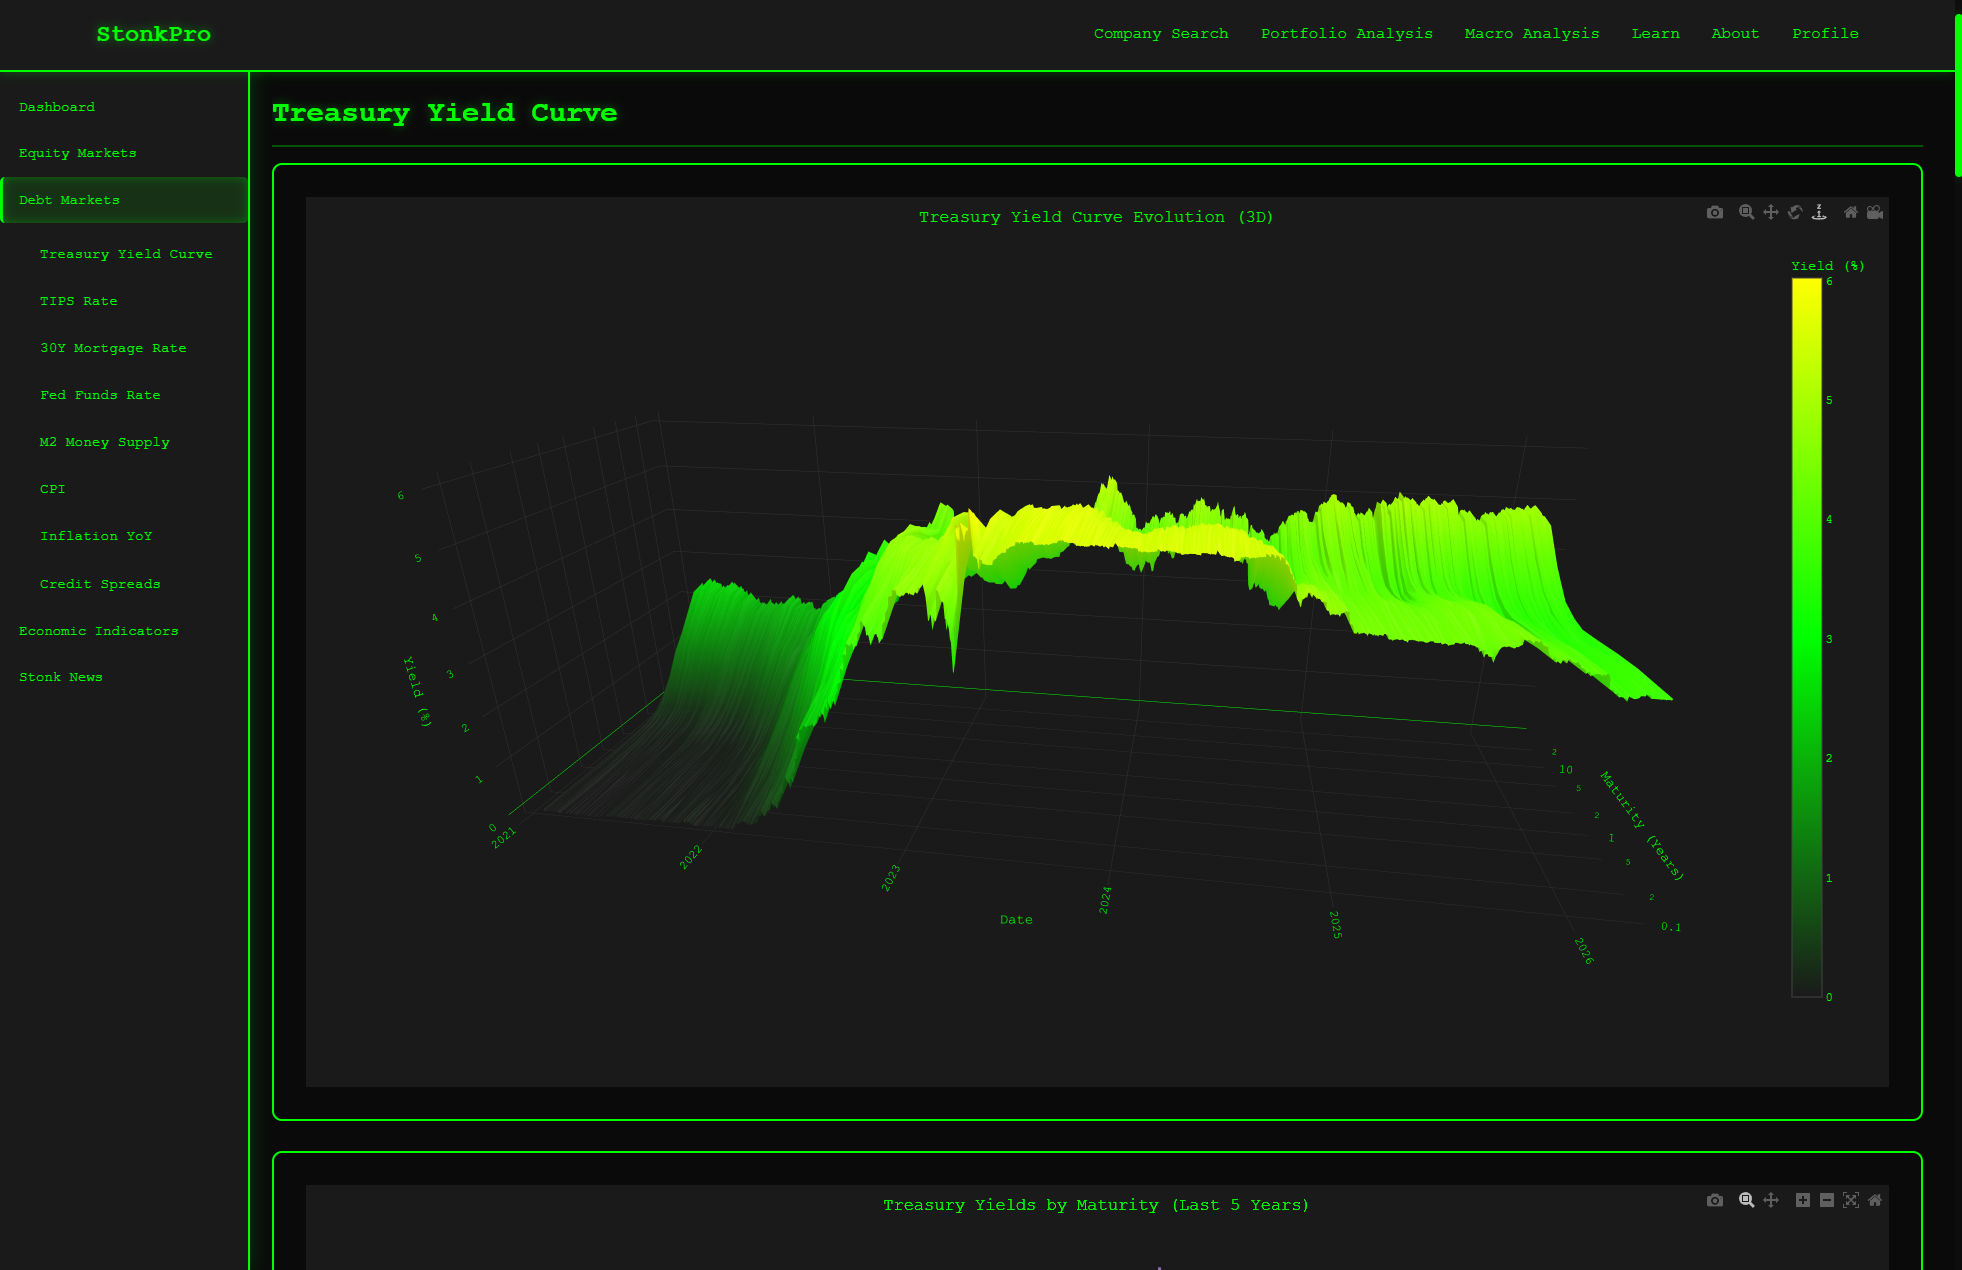Open Portfolio Analysis in top navigation
This screenshot has width=1962, height=1270.
(x=1346, y=33)
